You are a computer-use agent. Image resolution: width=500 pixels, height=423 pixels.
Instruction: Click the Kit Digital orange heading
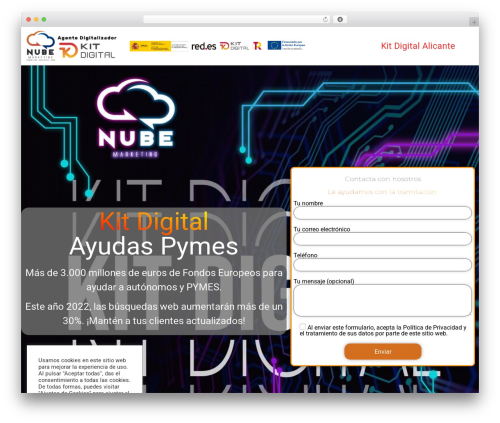click(x=154, y=221)
